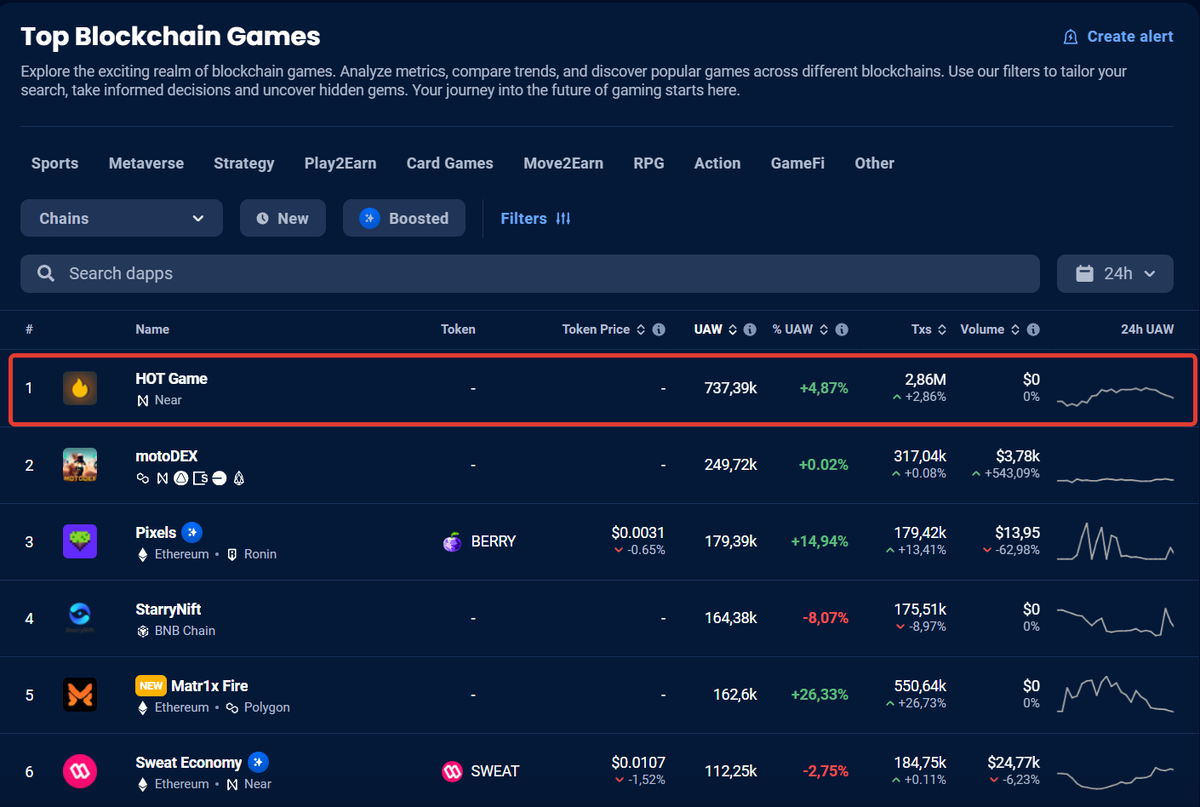
Task: Click the $0.0031 token price
Action: click(638, 533)
